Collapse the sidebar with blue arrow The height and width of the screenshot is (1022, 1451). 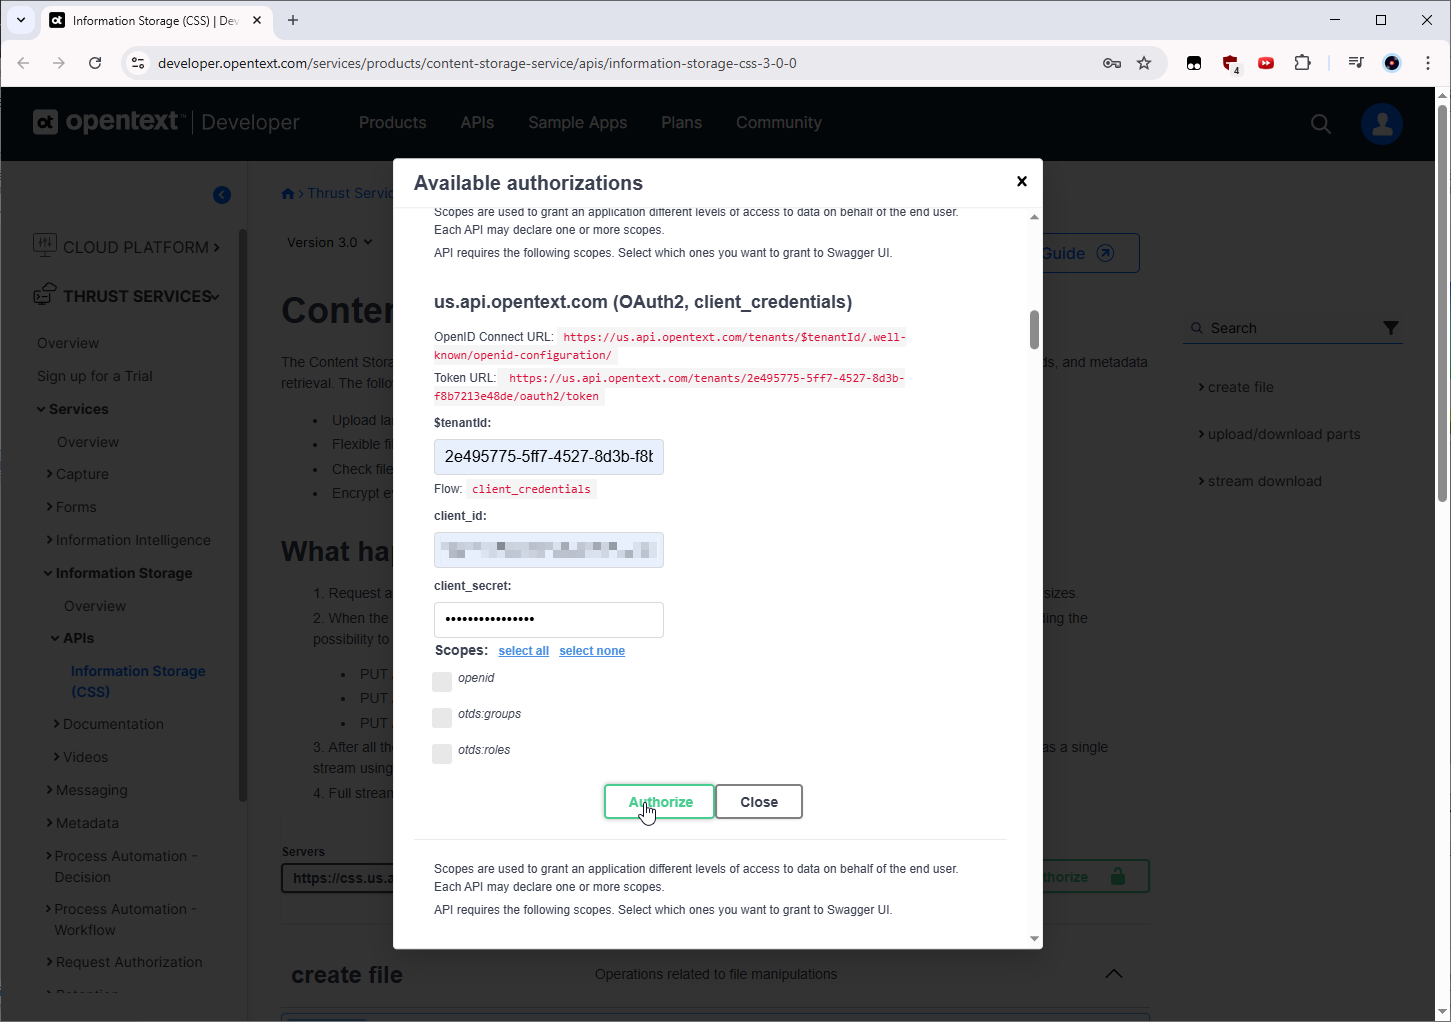point(222,195)
